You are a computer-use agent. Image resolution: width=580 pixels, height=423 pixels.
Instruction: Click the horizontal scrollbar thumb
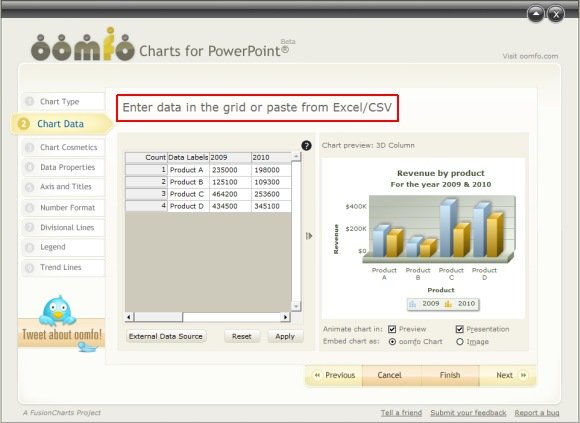[158, 317]
